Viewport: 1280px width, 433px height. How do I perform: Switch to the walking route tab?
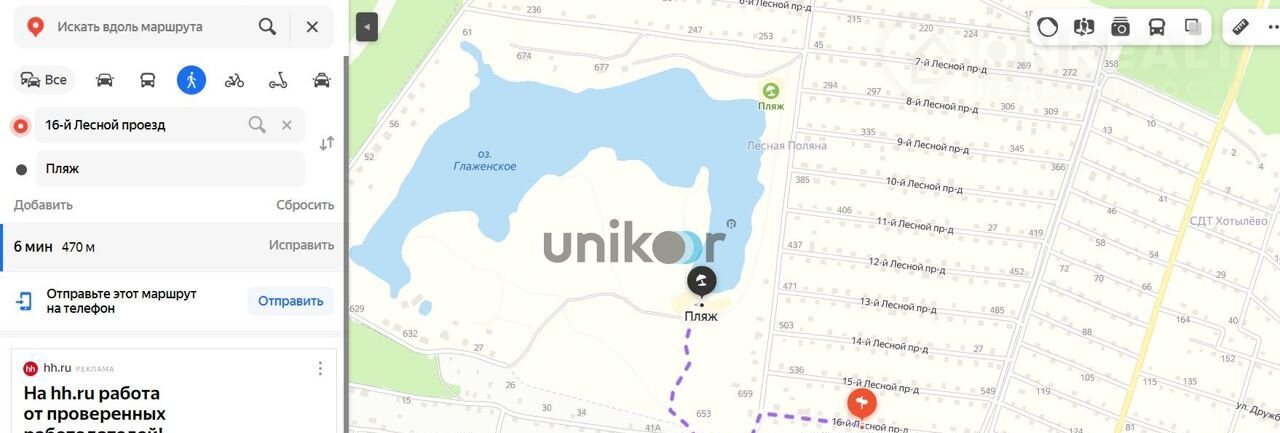coord(191,80)
